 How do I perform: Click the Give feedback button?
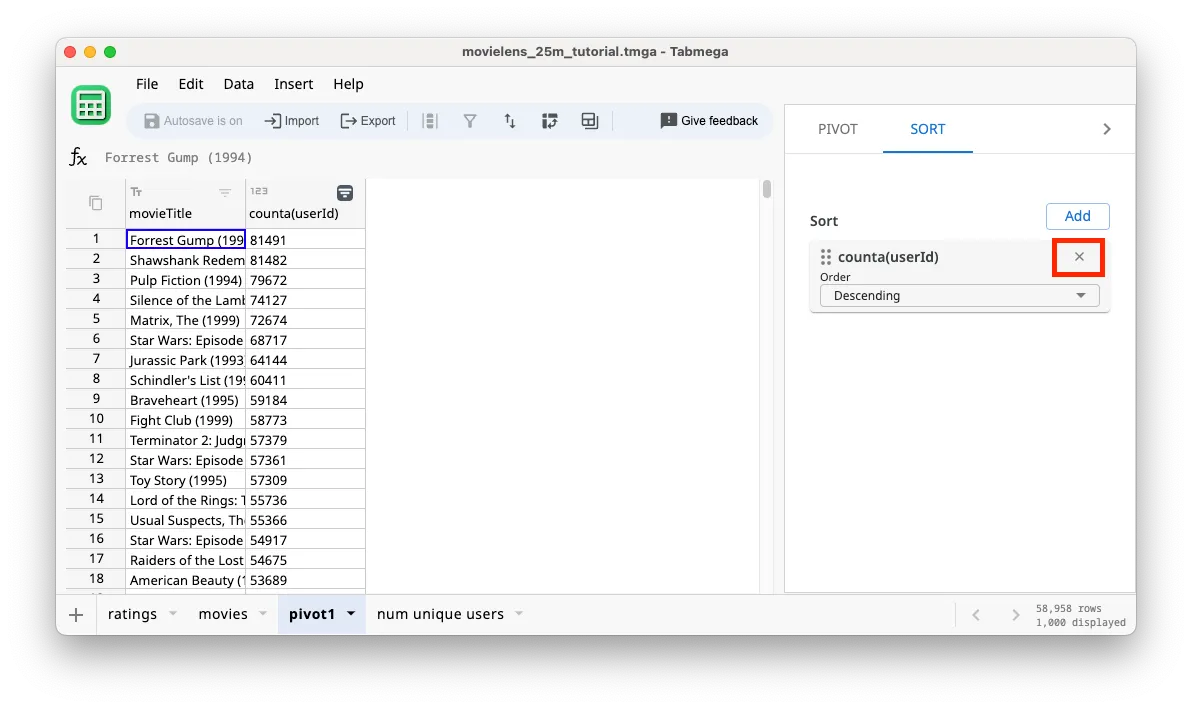click(x=709, y=120)
